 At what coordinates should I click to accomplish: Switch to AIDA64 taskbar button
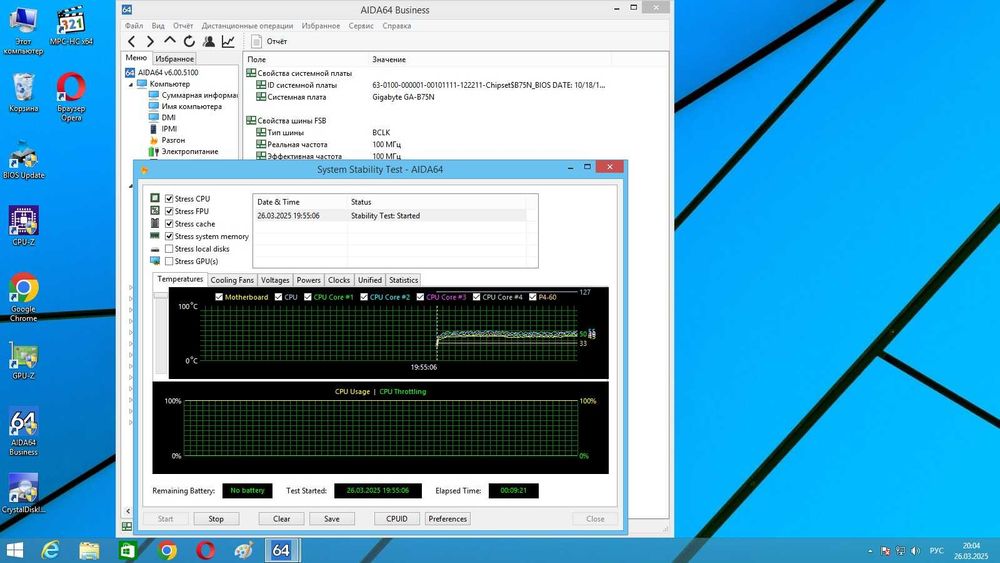click(x=281, y=550)
